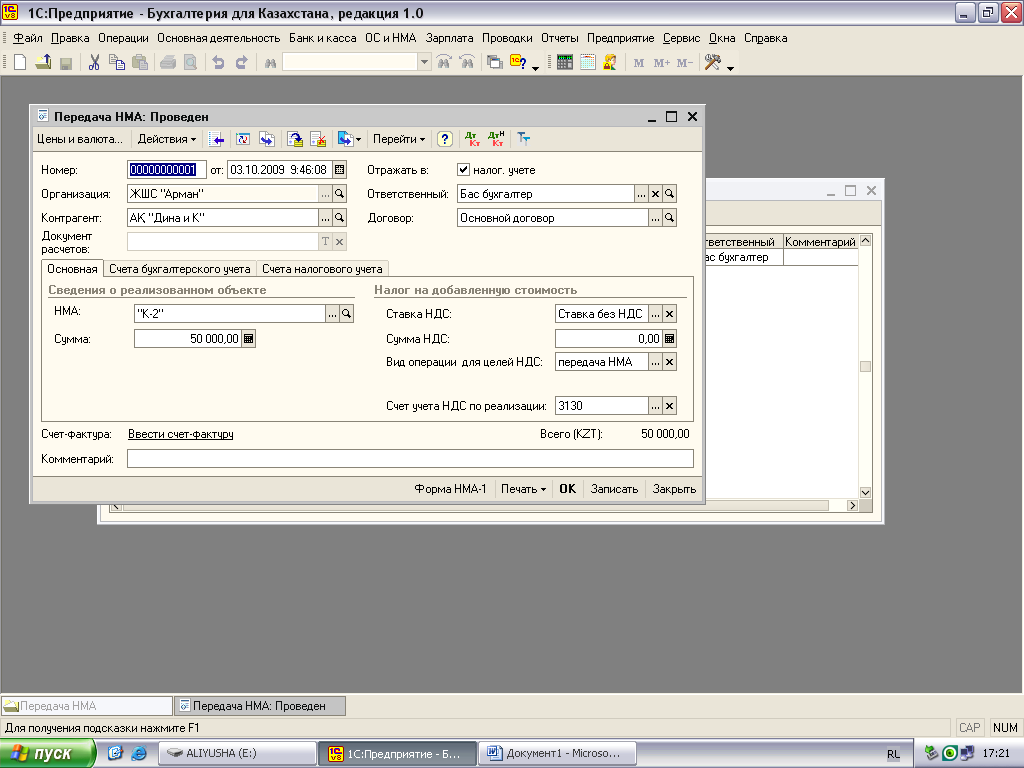
Task: Click the Cut scissors icon
Action: point(94,63)
